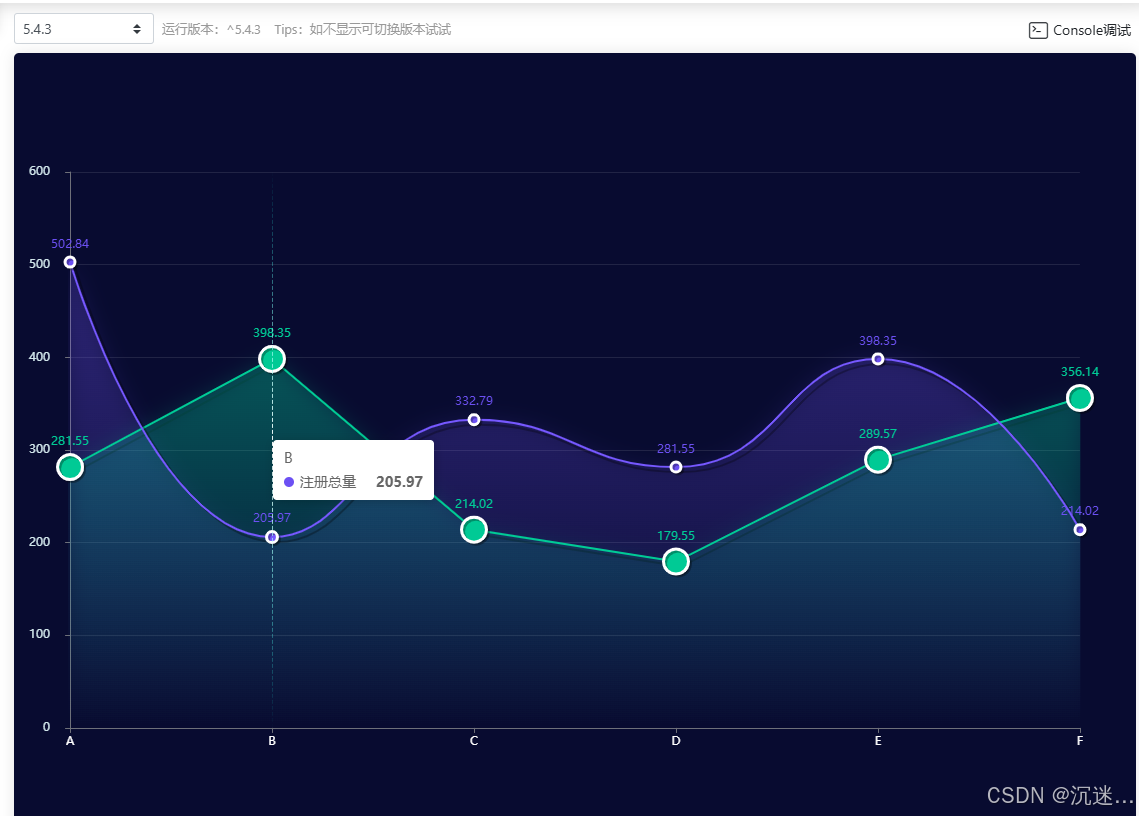This screenshot has width=1139, height=816.
Task: Click the purple data point labeled 502.84
Action: pyautogui.click(x=69, y=262)
